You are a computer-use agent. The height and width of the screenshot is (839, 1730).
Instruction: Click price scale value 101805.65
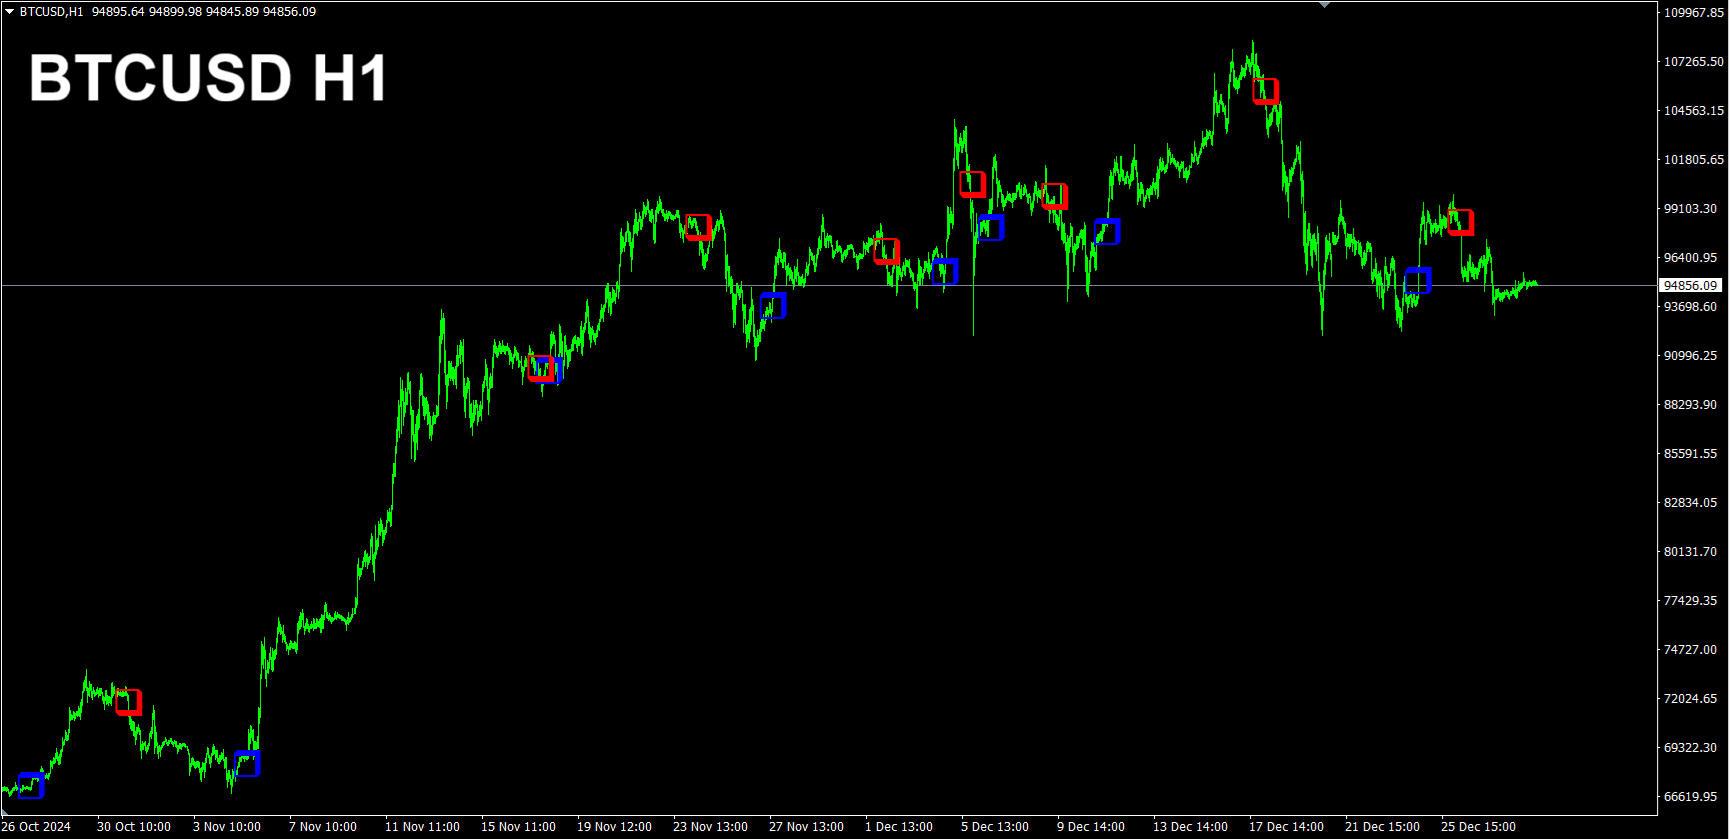coord(1694,160)
